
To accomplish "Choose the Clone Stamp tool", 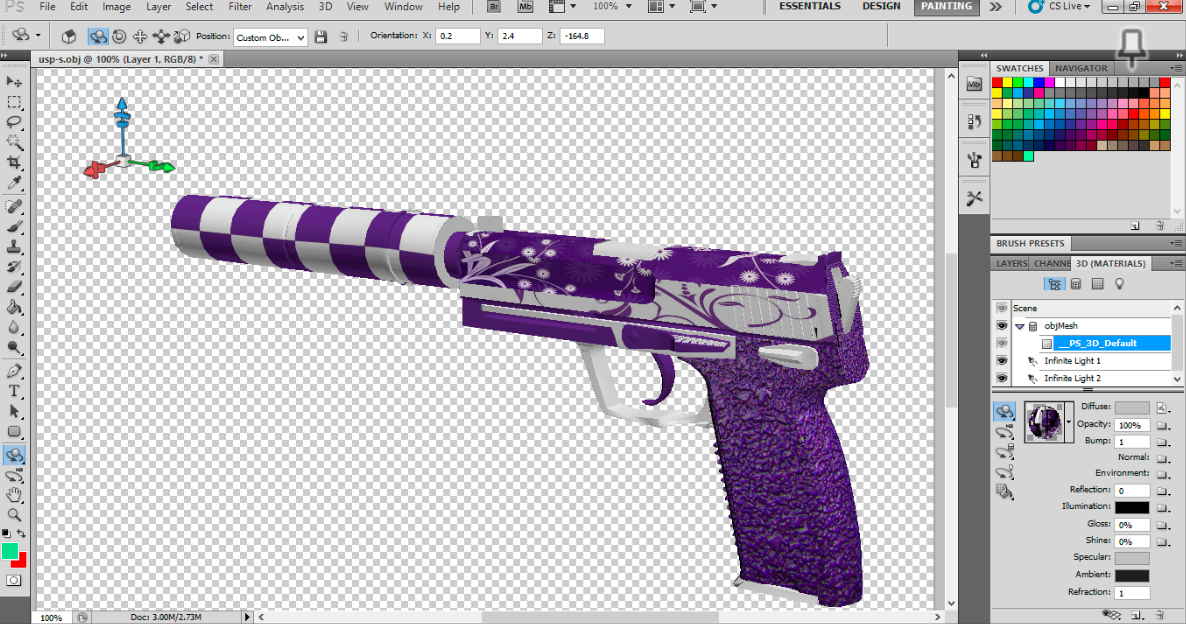I will 14,247.
